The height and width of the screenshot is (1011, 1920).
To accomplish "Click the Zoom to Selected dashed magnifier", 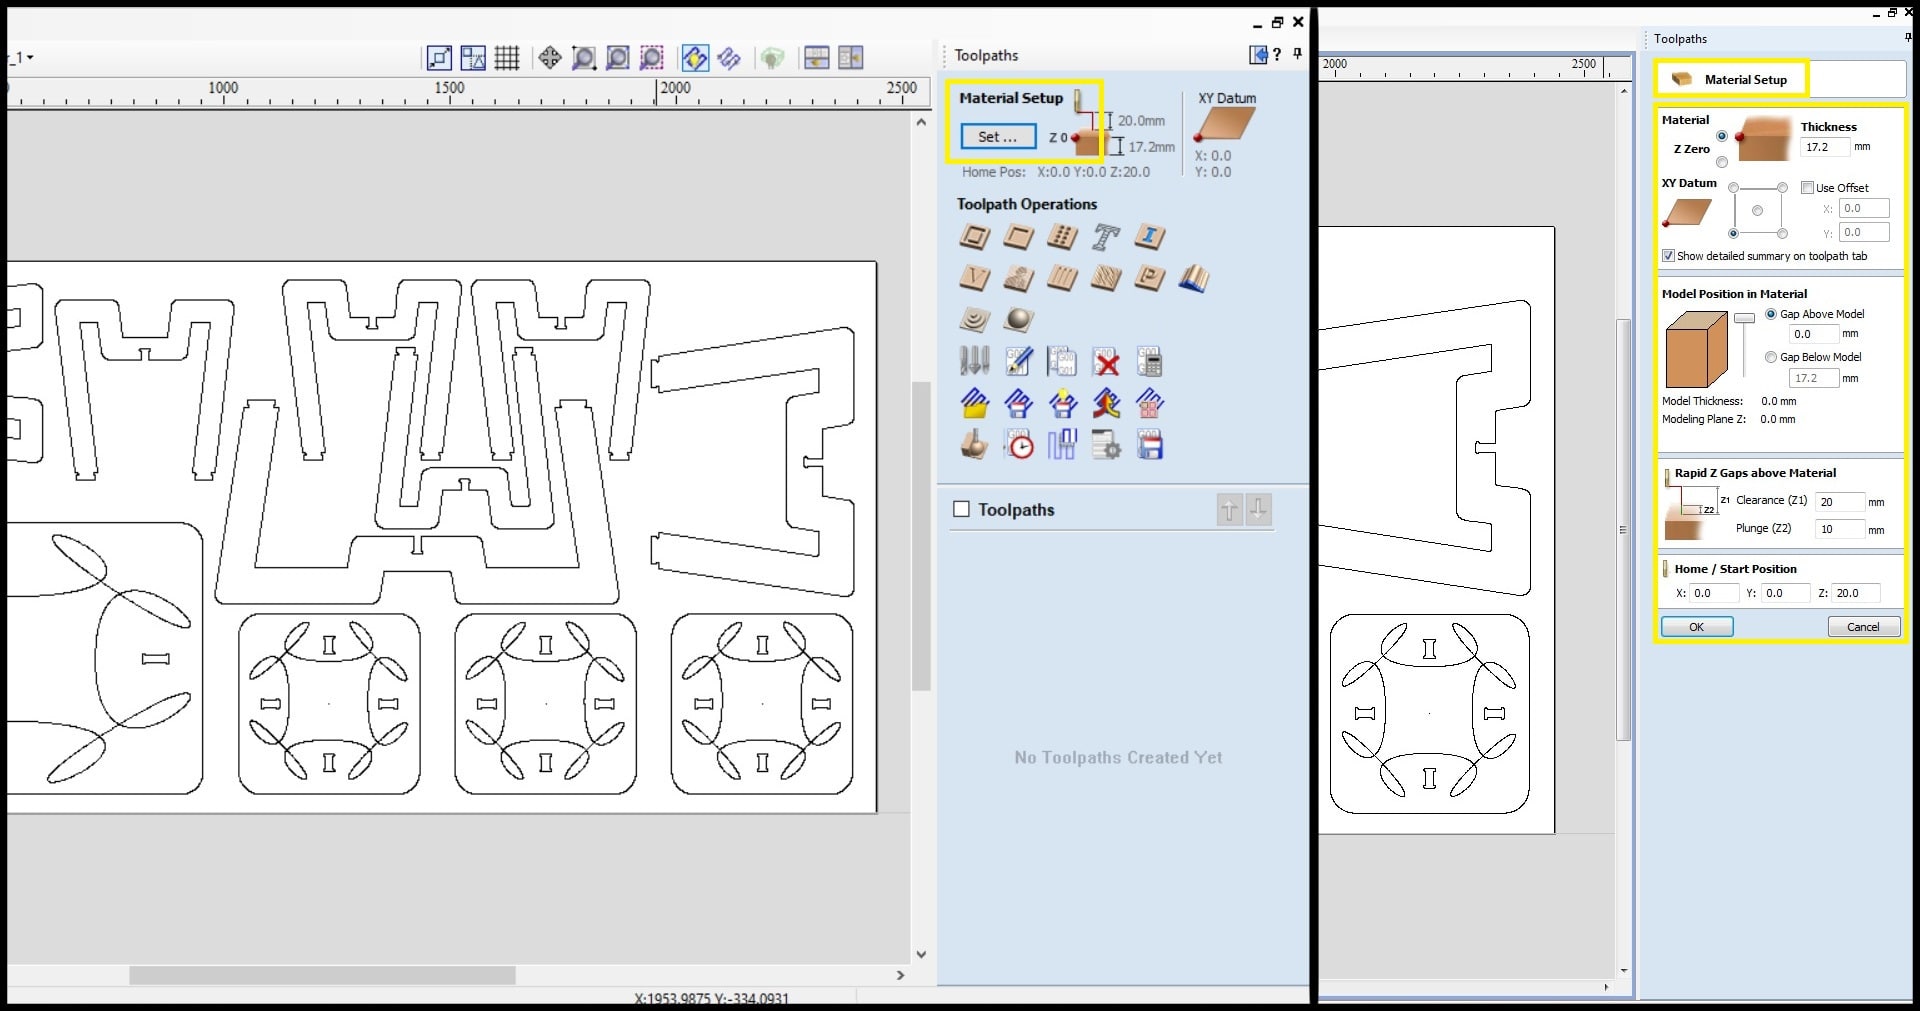I will pos(651,58).
